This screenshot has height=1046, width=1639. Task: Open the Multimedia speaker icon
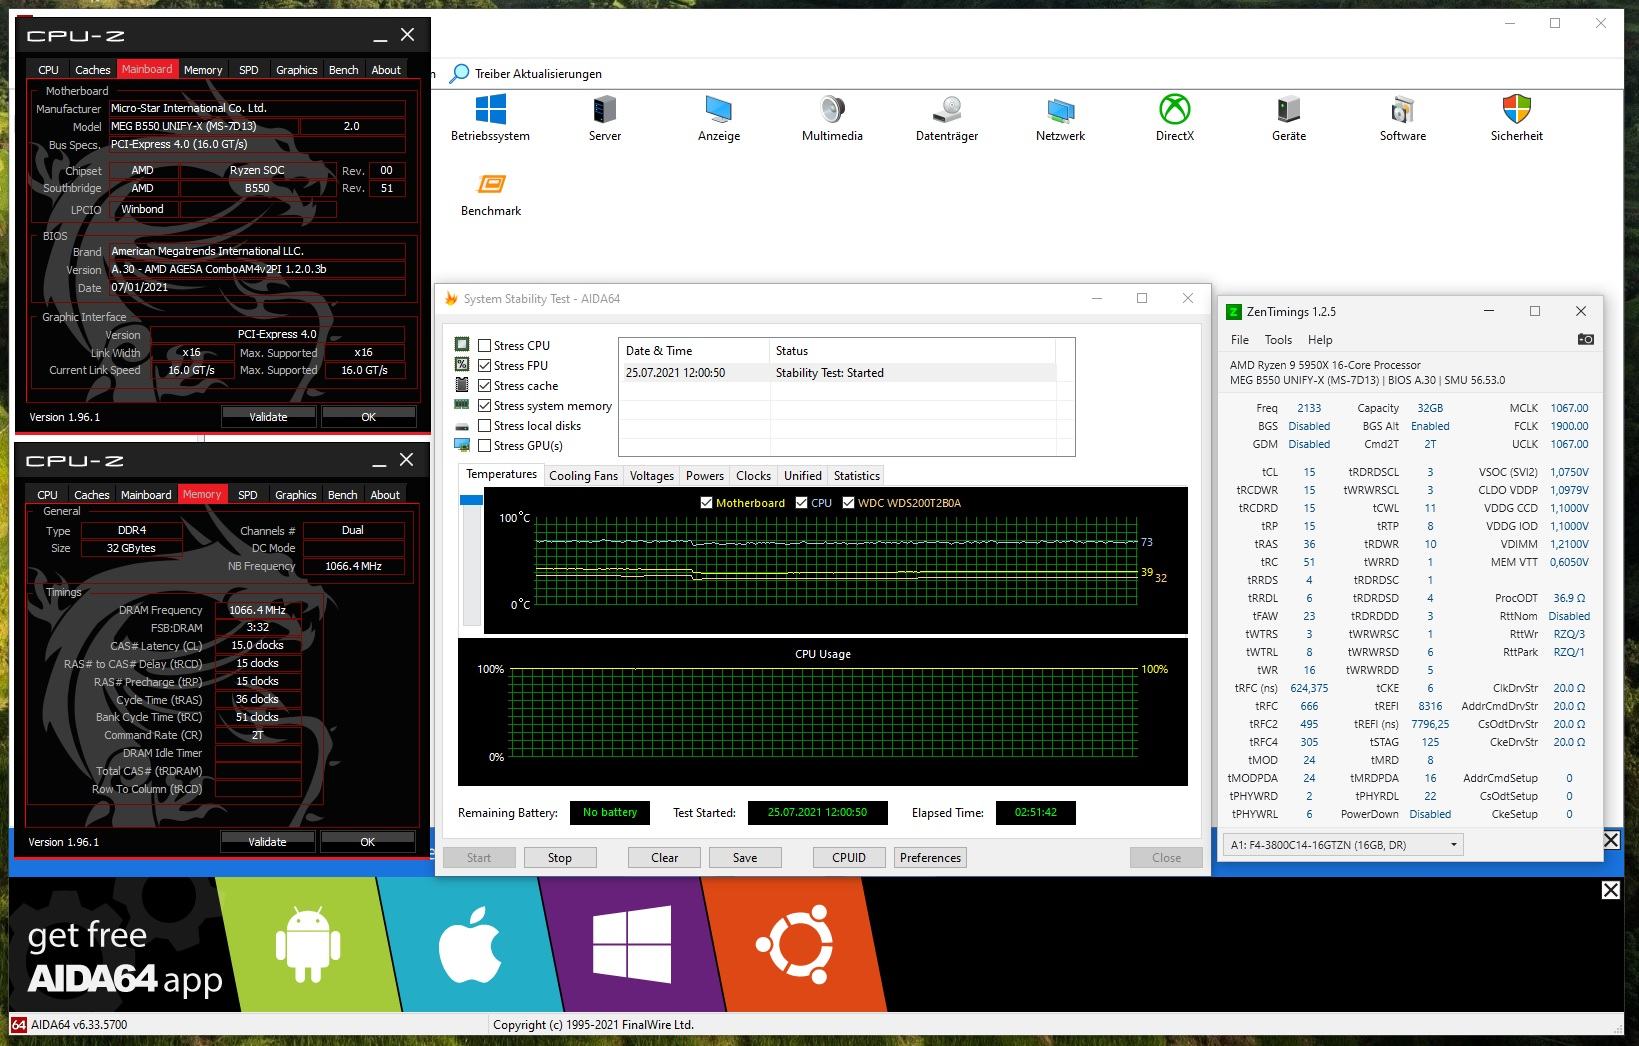coord(832,109)
